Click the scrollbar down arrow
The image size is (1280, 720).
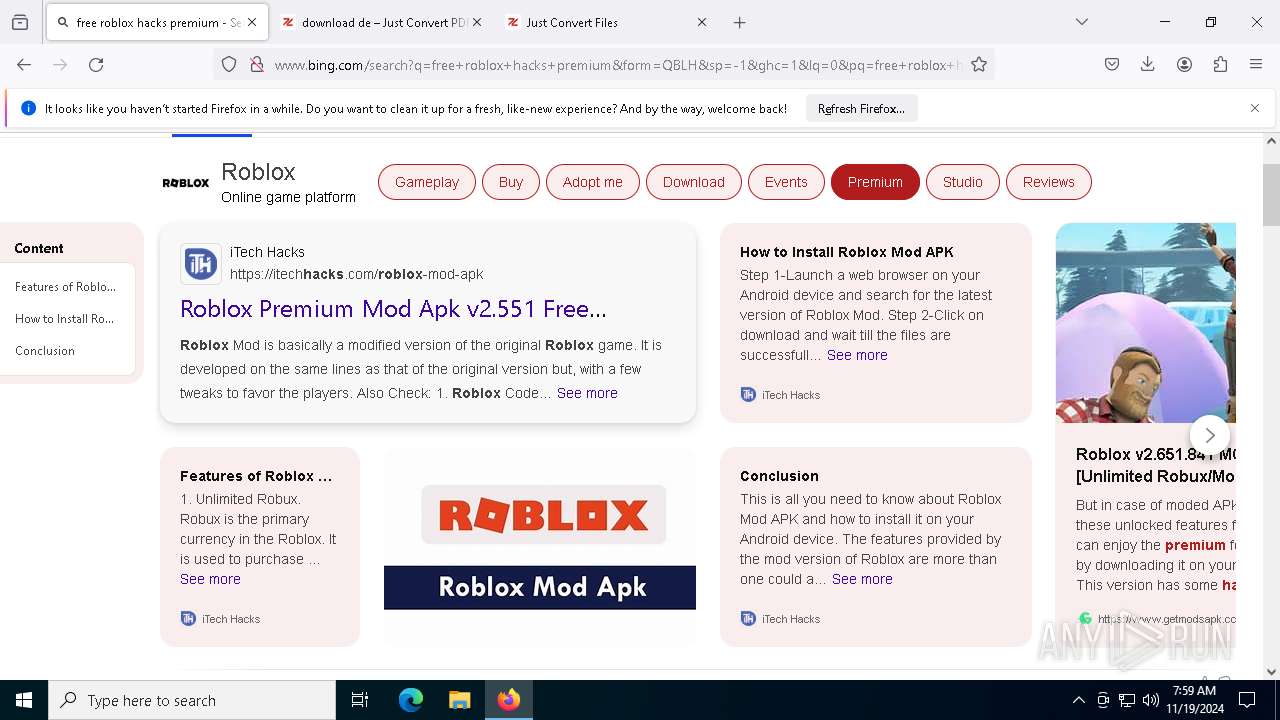[x=1271, y=672]
